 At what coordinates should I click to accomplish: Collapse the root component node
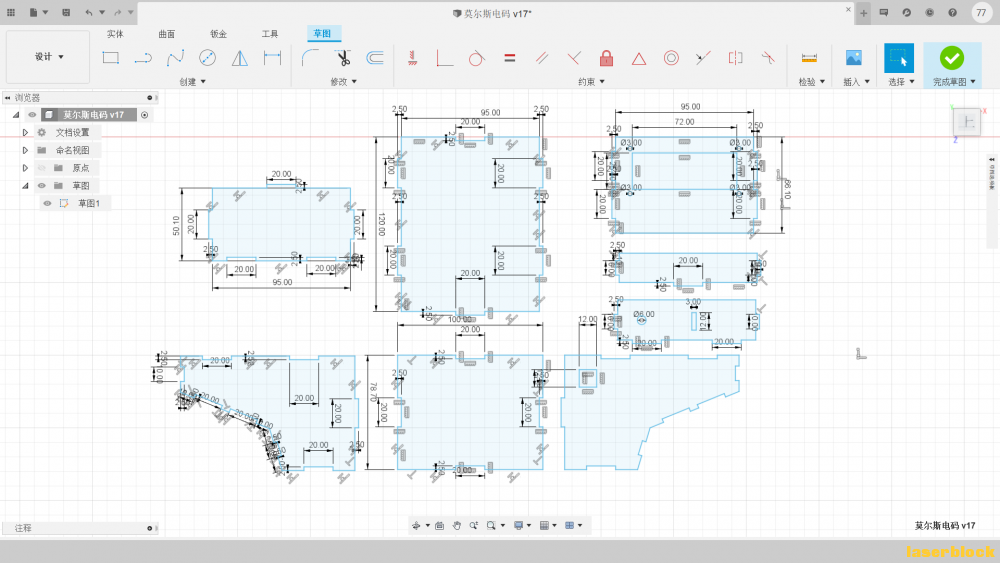[16, 115]
